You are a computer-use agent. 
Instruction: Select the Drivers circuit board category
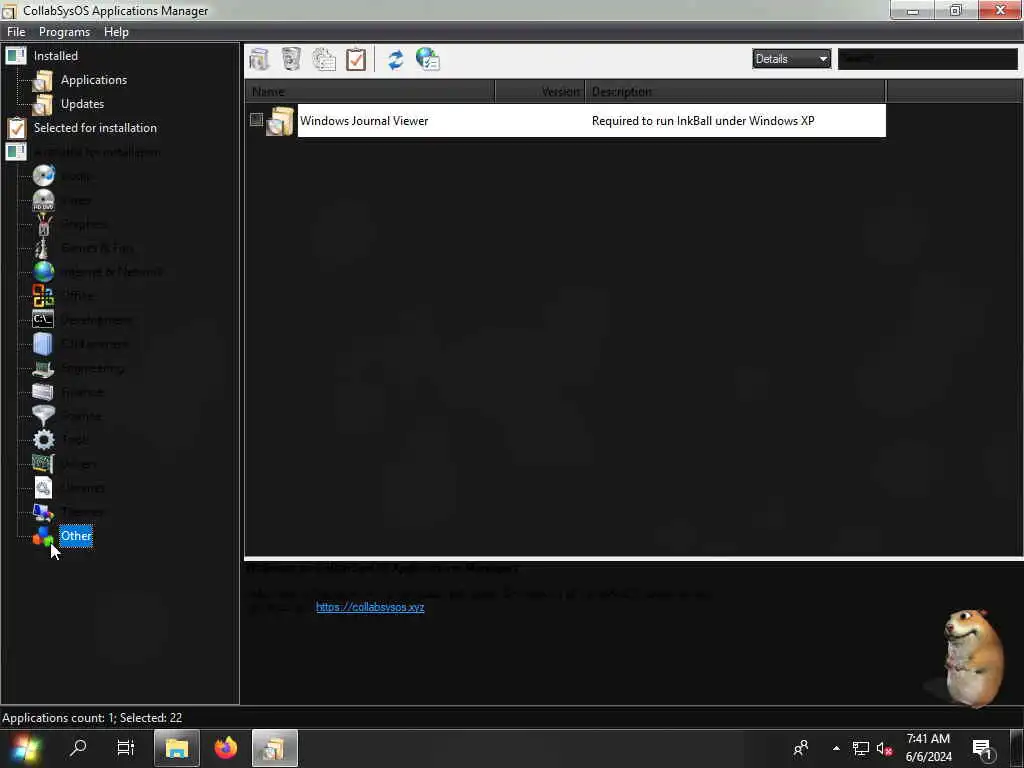(43, 464)
